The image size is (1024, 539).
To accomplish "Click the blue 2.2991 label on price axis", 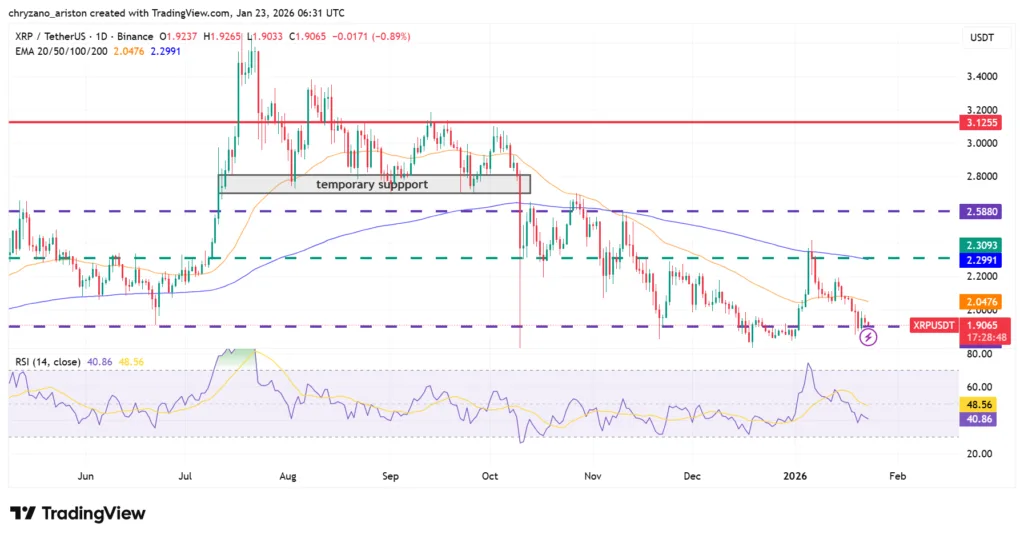I will click(980, 260).
